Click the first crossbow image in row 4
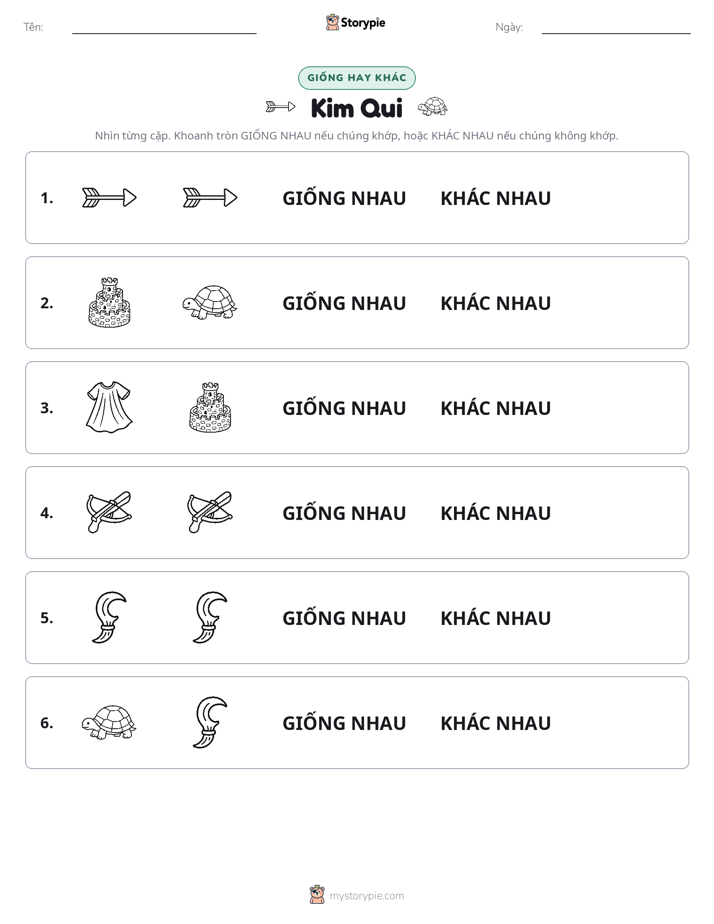This screenshot has width=714, height=924. [x=109, y=512]
